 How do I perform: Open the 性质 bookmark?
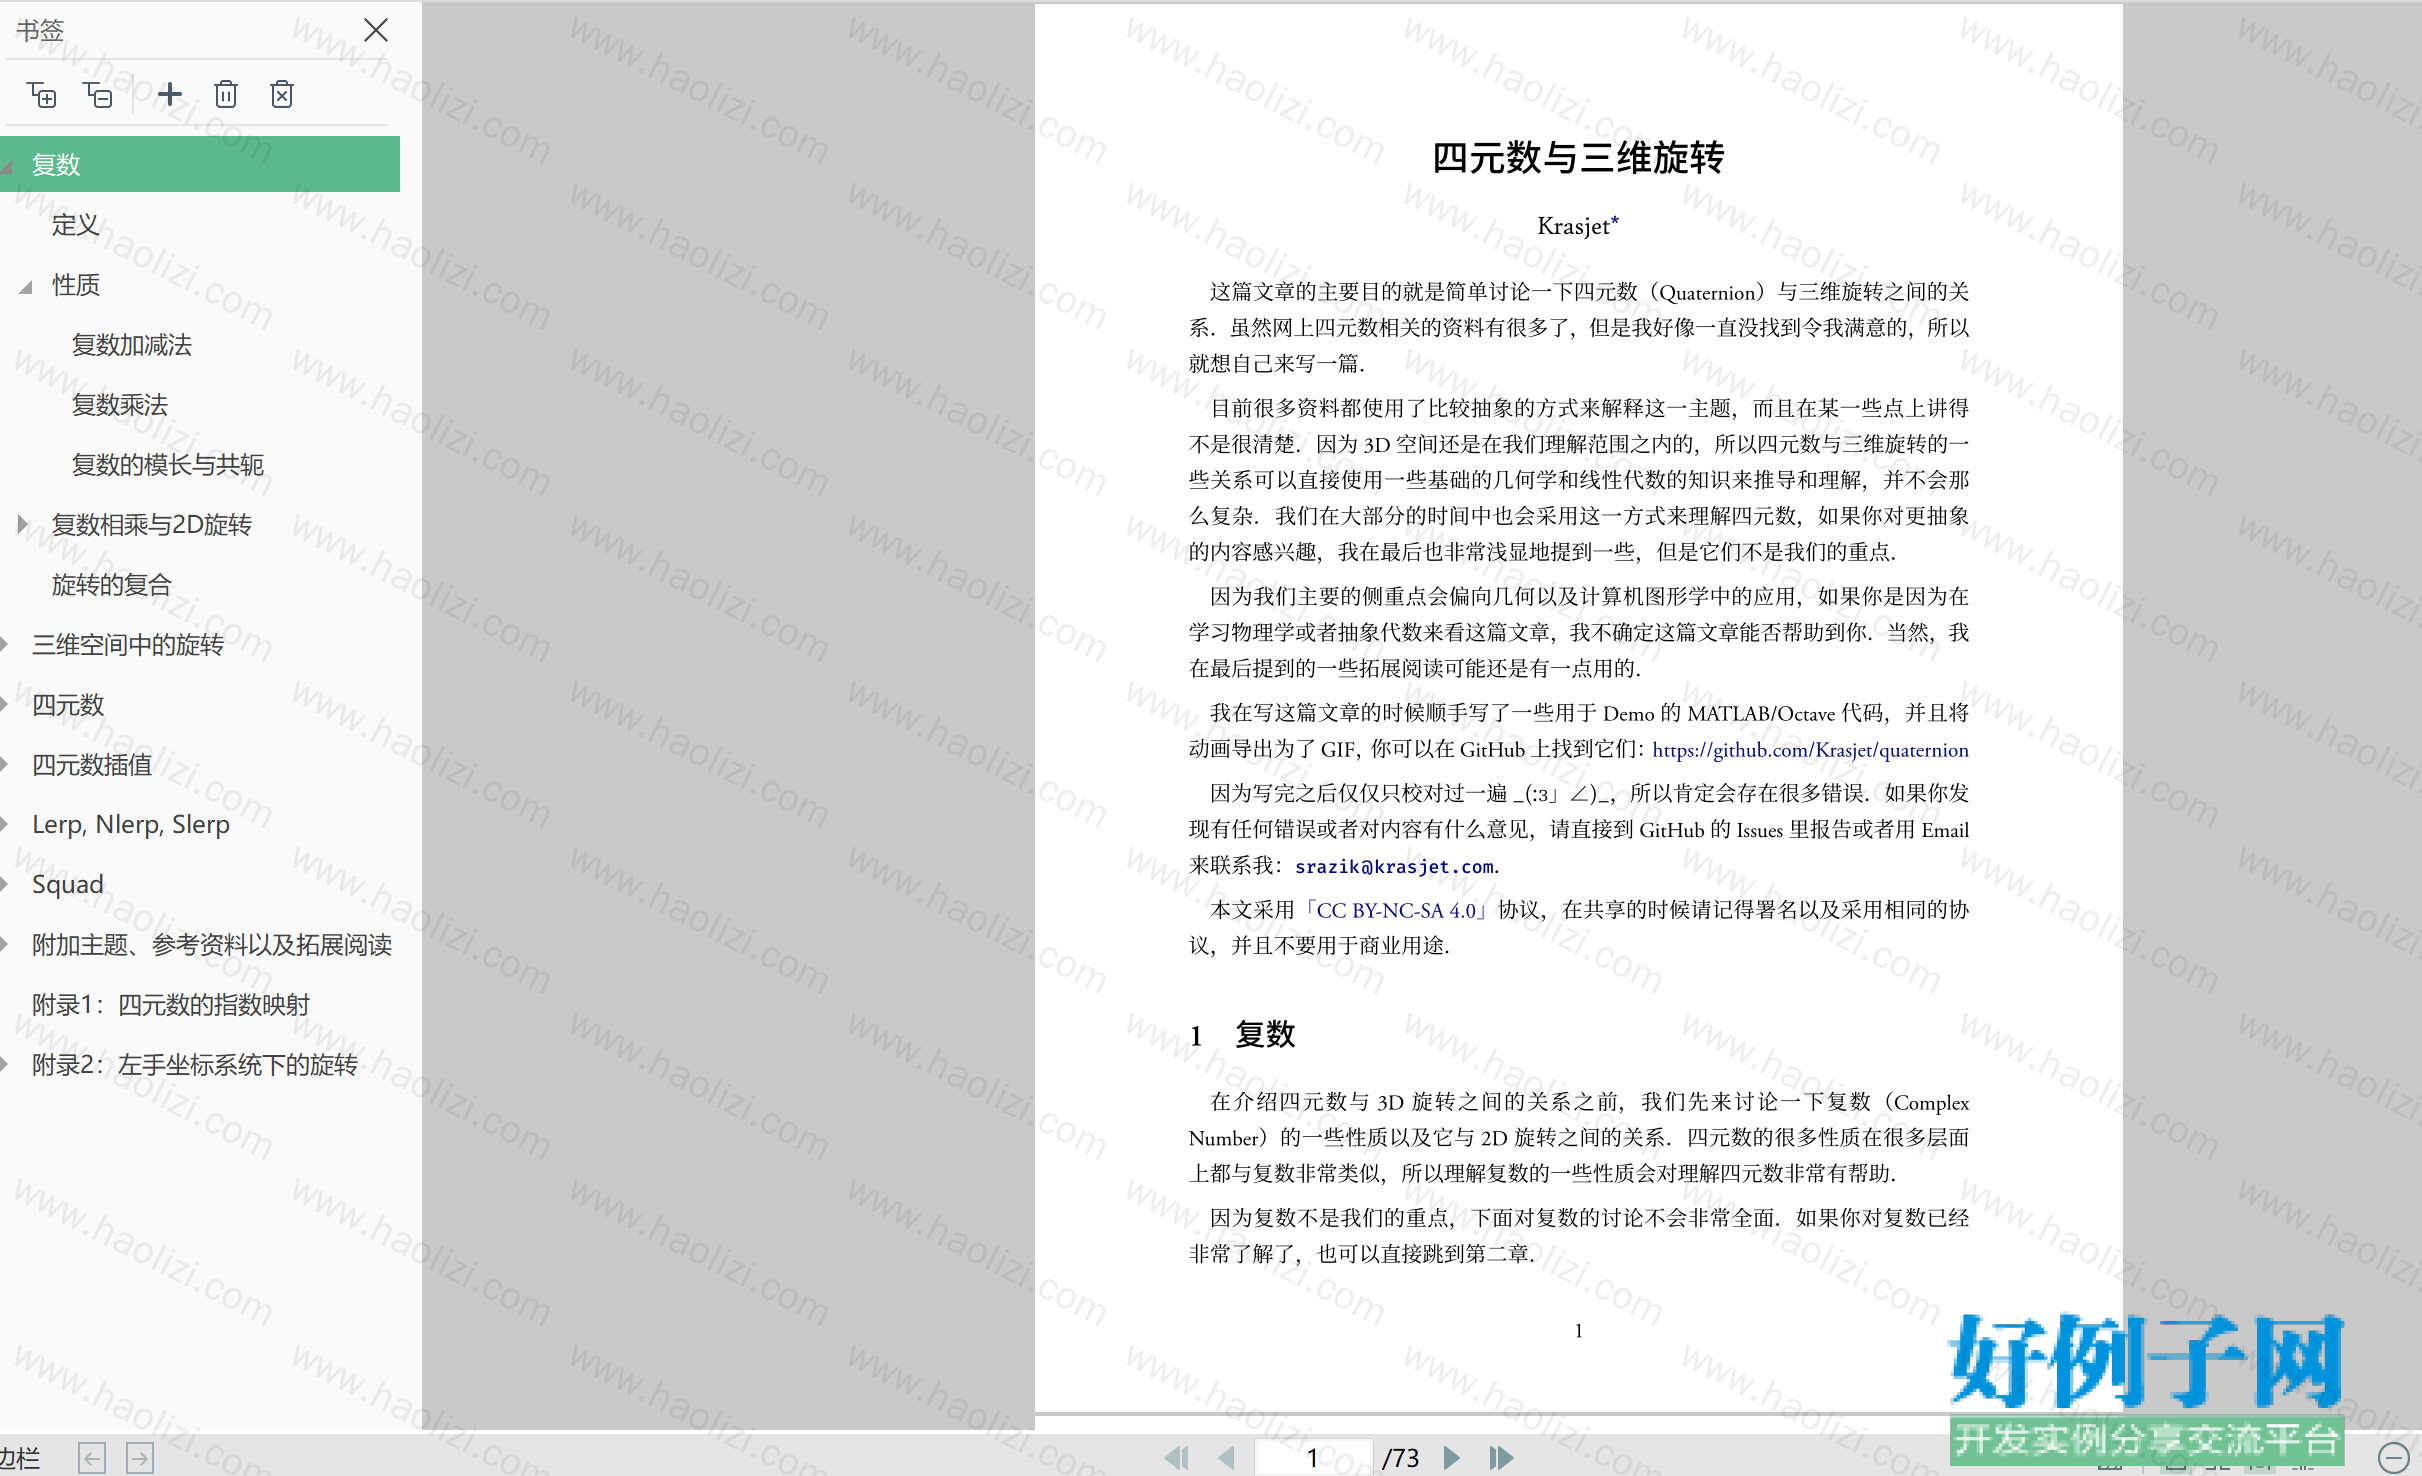click(76, 285)
